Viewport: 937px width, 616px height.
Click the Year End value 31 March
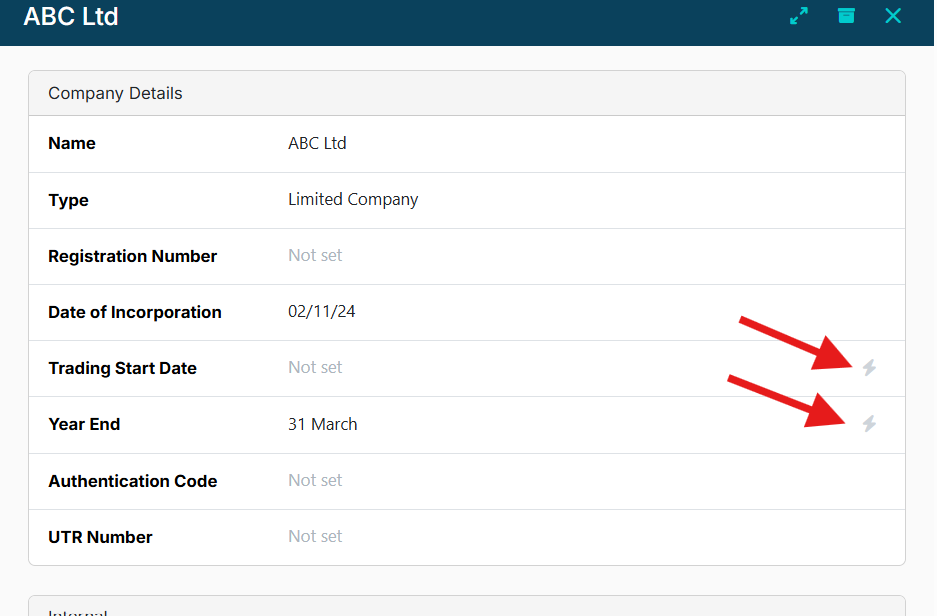323,424
